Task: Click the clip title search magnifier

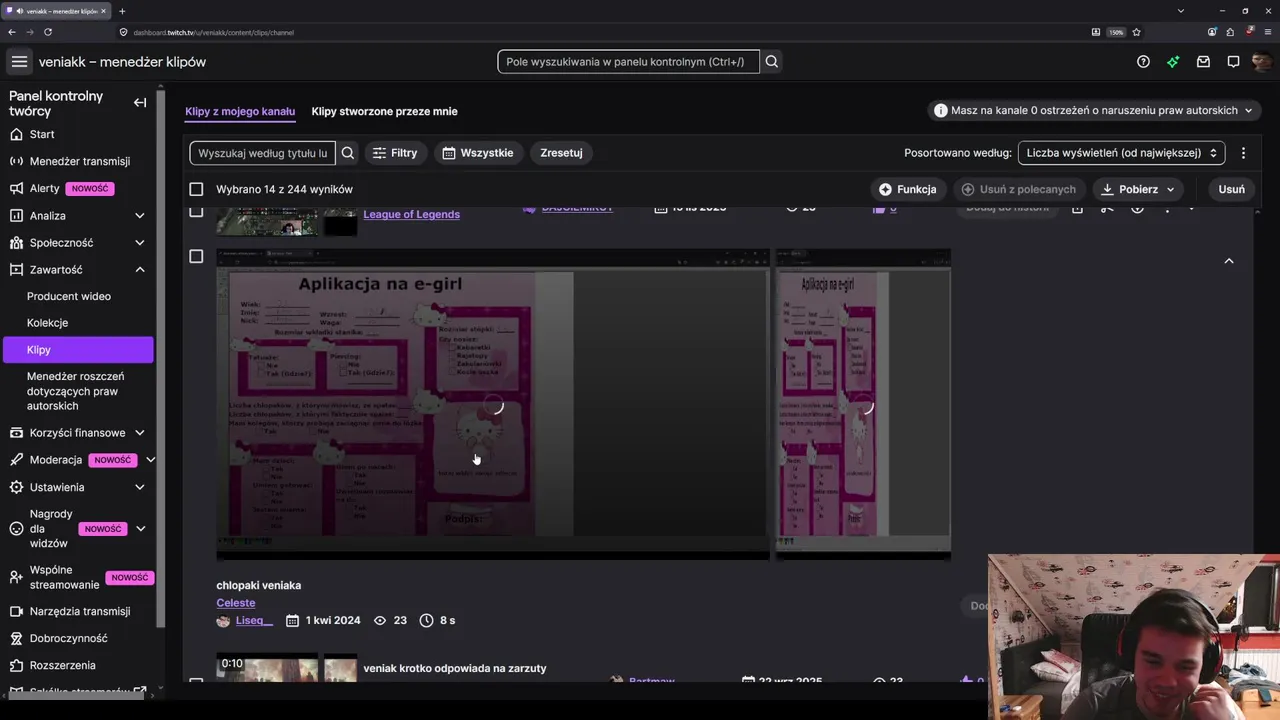Action: coord(348,153)
